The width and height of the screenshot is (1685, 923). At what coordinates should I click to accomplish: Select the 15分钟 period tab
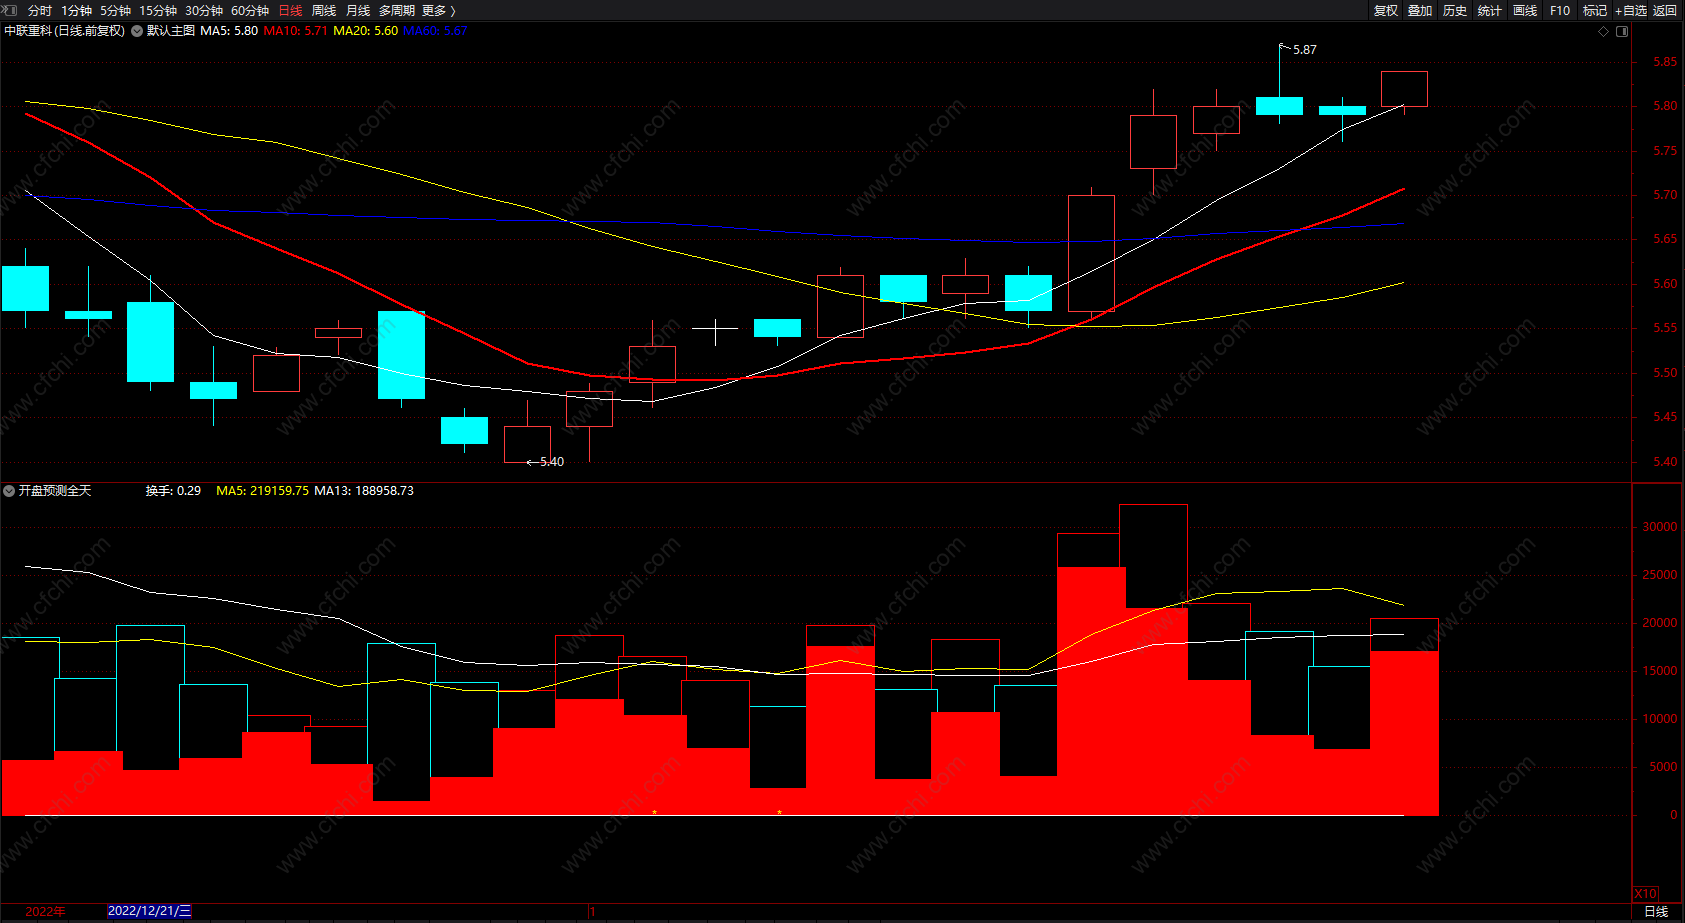(x=158, y=10)
